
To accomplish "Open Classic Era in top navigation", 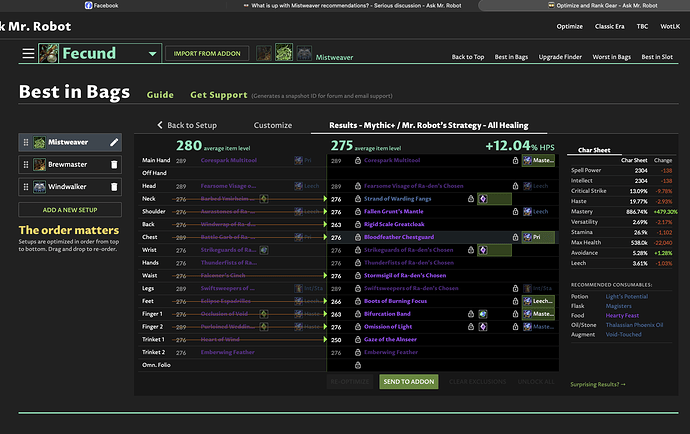I will [x=609, y=26].
